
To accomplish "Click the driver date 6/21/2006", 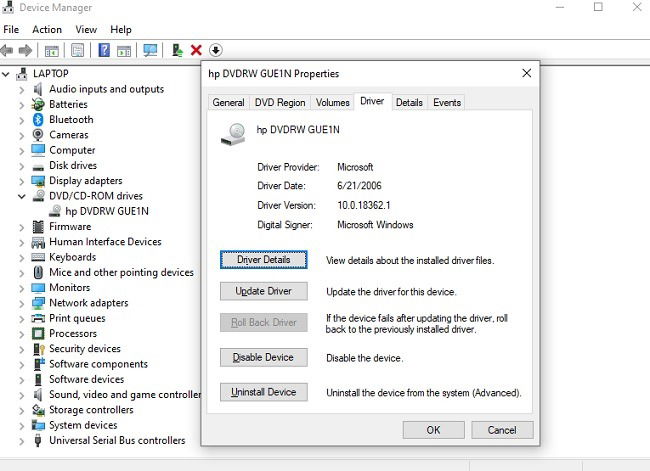I will coord(359,186).
